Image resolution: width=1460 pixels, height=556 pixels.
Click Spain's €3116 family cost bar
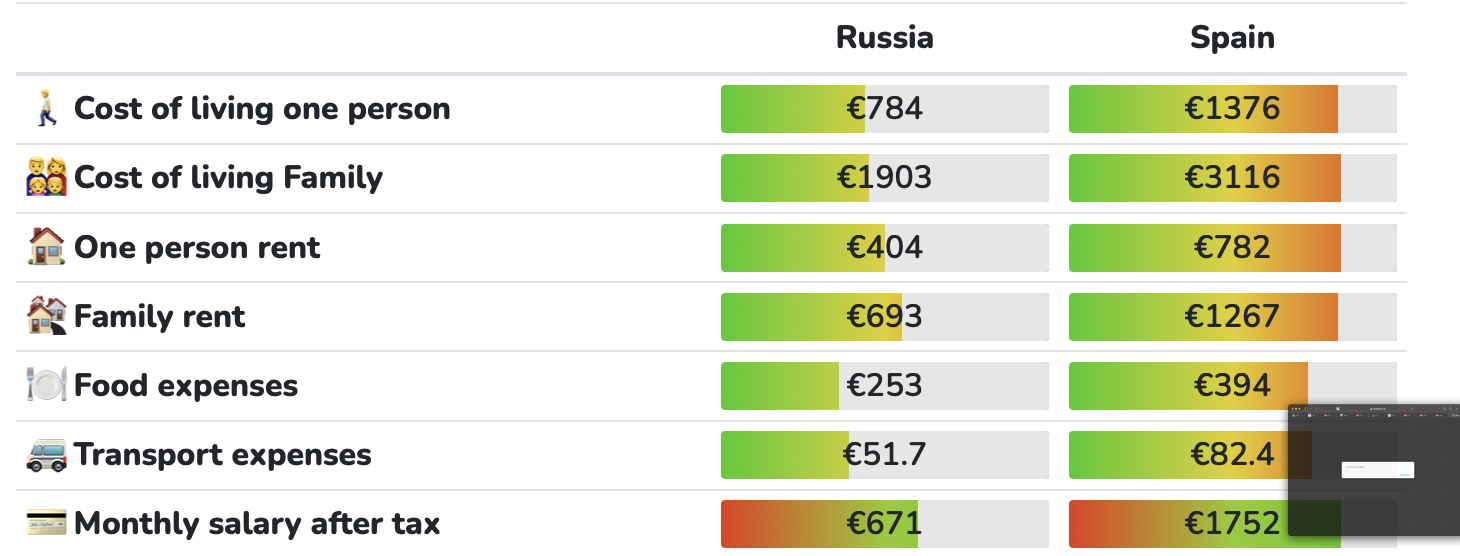[1232, 178]
